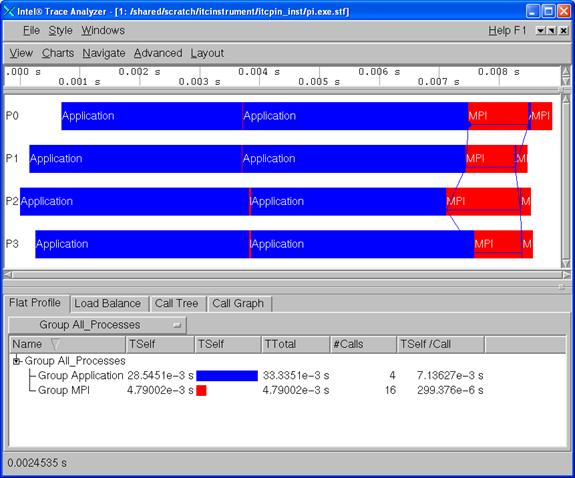Click the P0 last MPI segment

[x=541, y=116]
